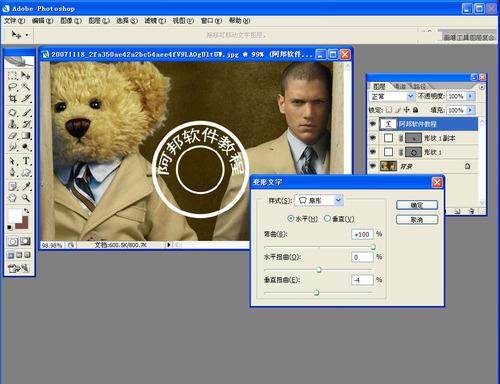Image resolution: width=500 pixels, height=384 pixels.
Task: Select the History Brush tool
Action: tap(26, 124)
